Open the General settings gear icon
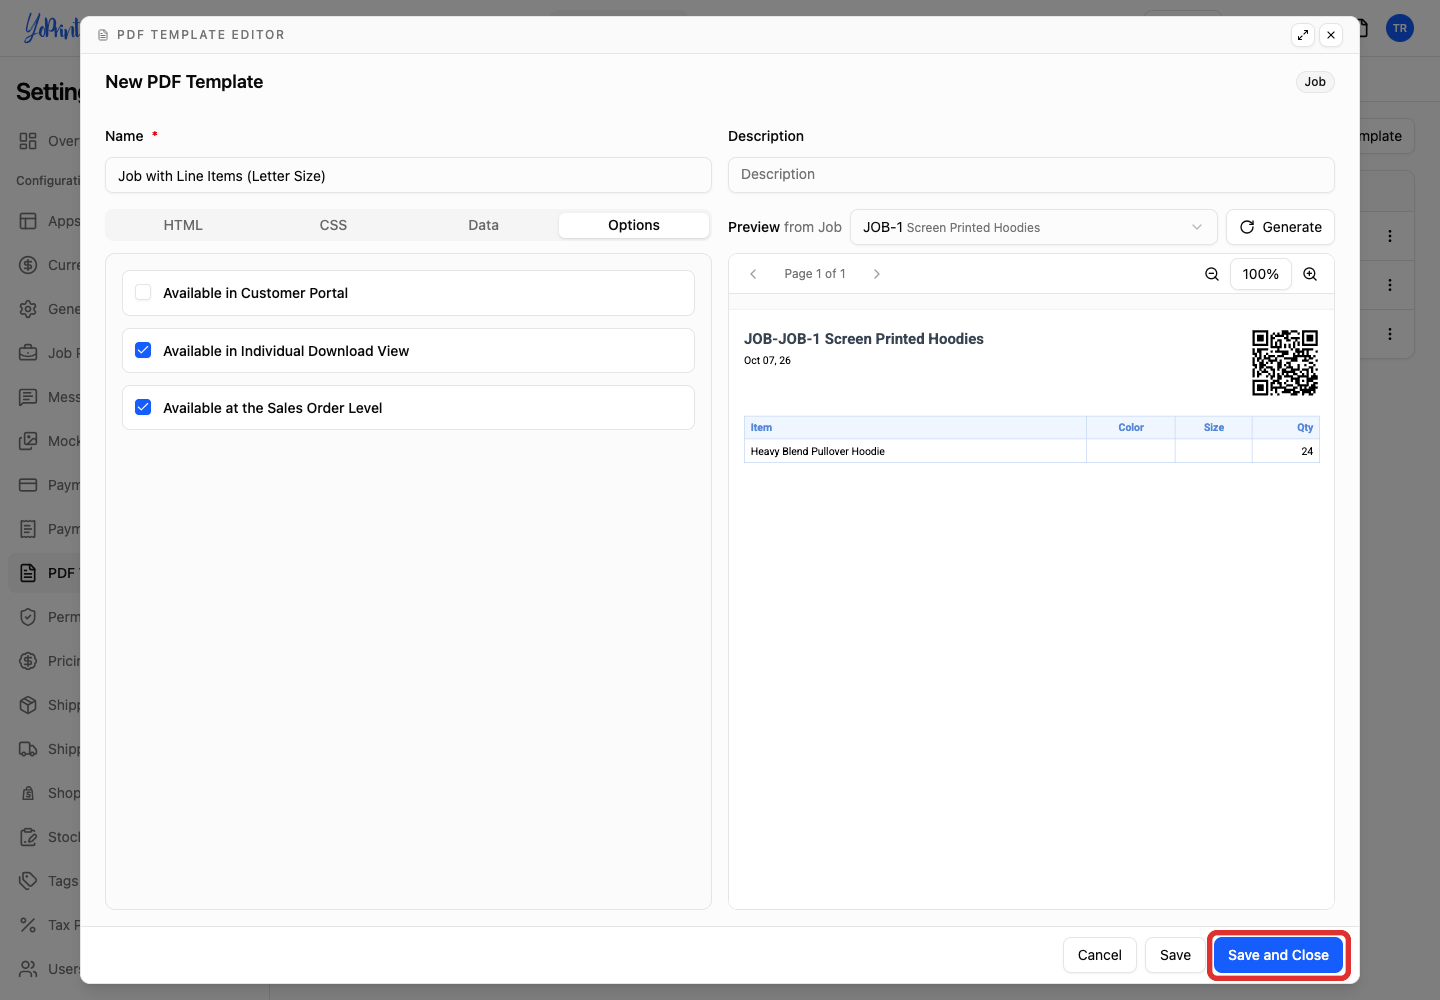Image resolution: width=1440 pixels, height=1000 pixels. click(x=28, y=309)
